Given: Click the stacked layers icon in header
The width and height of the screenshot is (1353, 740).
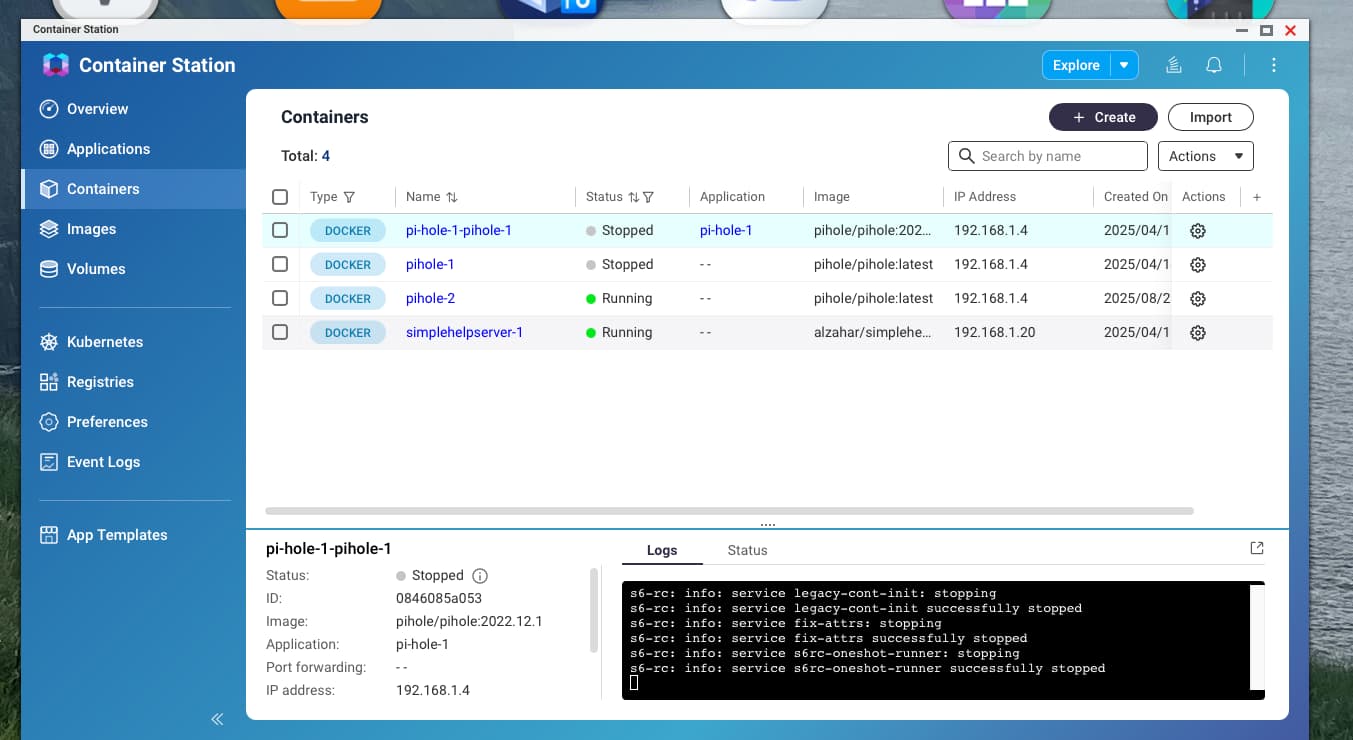Looking at the screenshot, I should point(1174,65).
